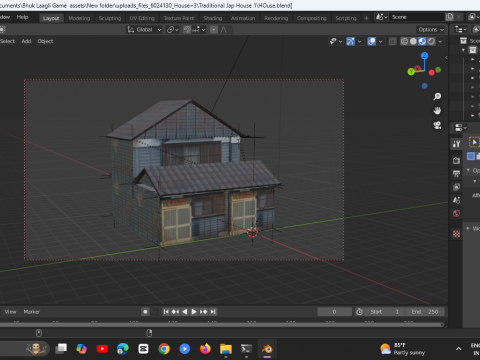Open overlays options dropdown arrow

(x=380, y=41)
